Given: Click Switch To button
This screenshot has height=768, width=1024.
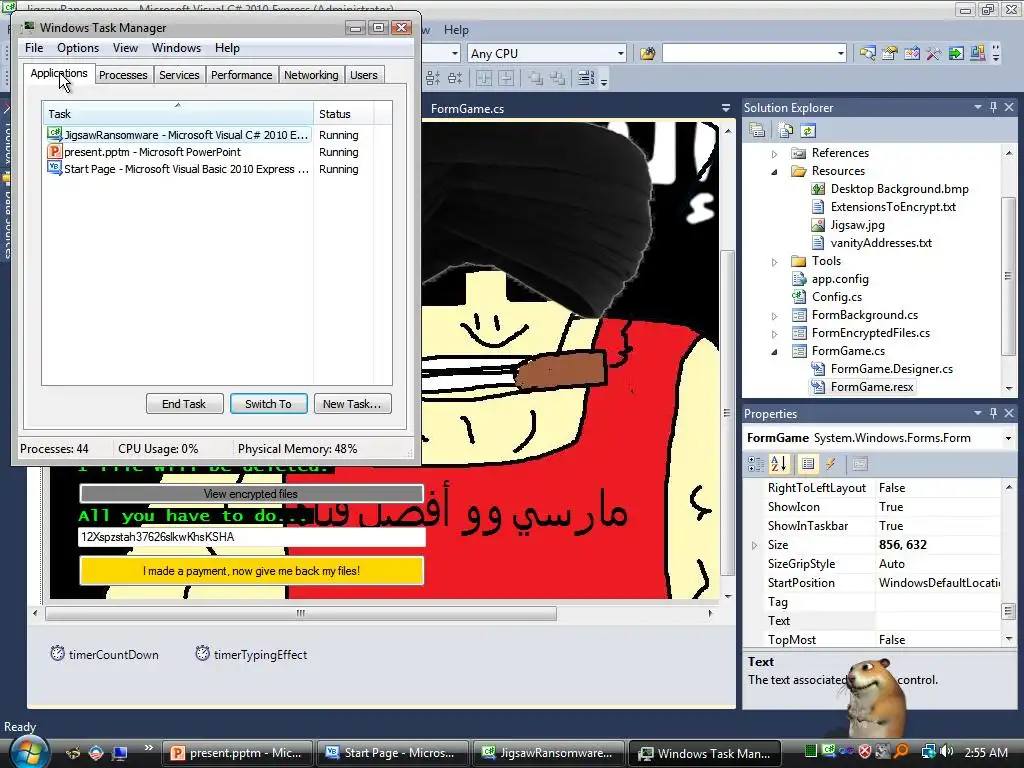Looking at the screenshot, I should 268,404.
